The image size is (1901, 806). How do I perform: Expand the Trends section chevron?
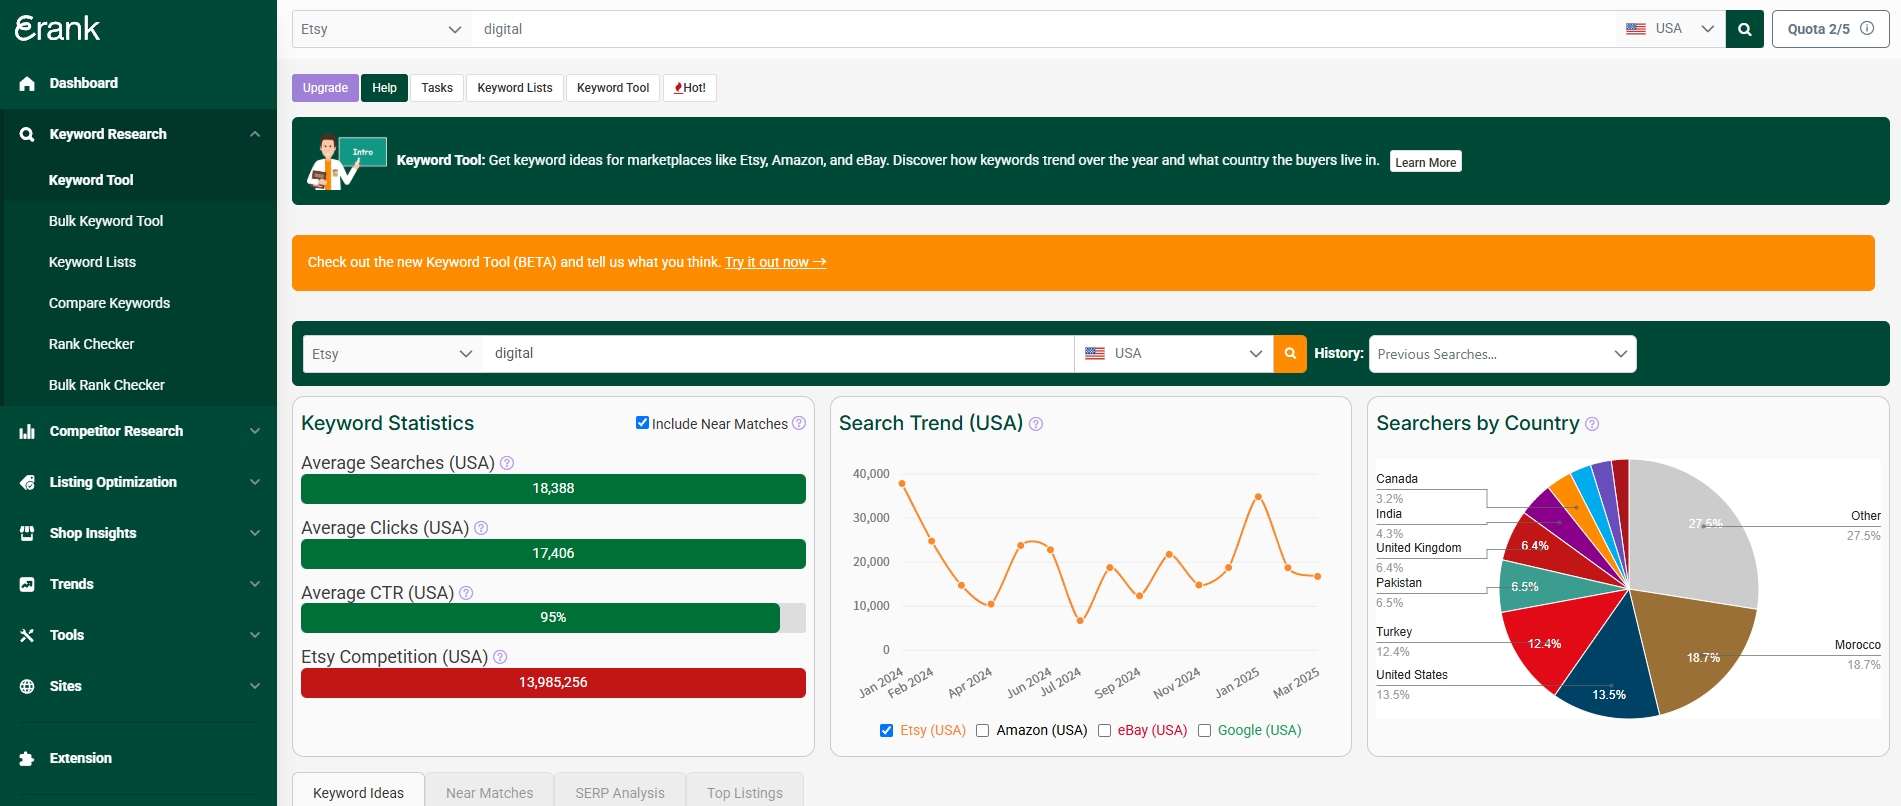click(x=255, y=584)
